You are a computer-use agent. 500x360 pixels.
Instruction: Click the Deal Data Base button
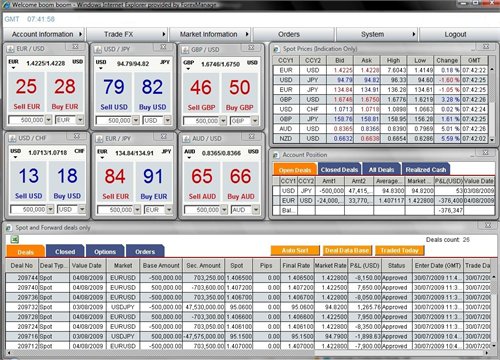347,250
